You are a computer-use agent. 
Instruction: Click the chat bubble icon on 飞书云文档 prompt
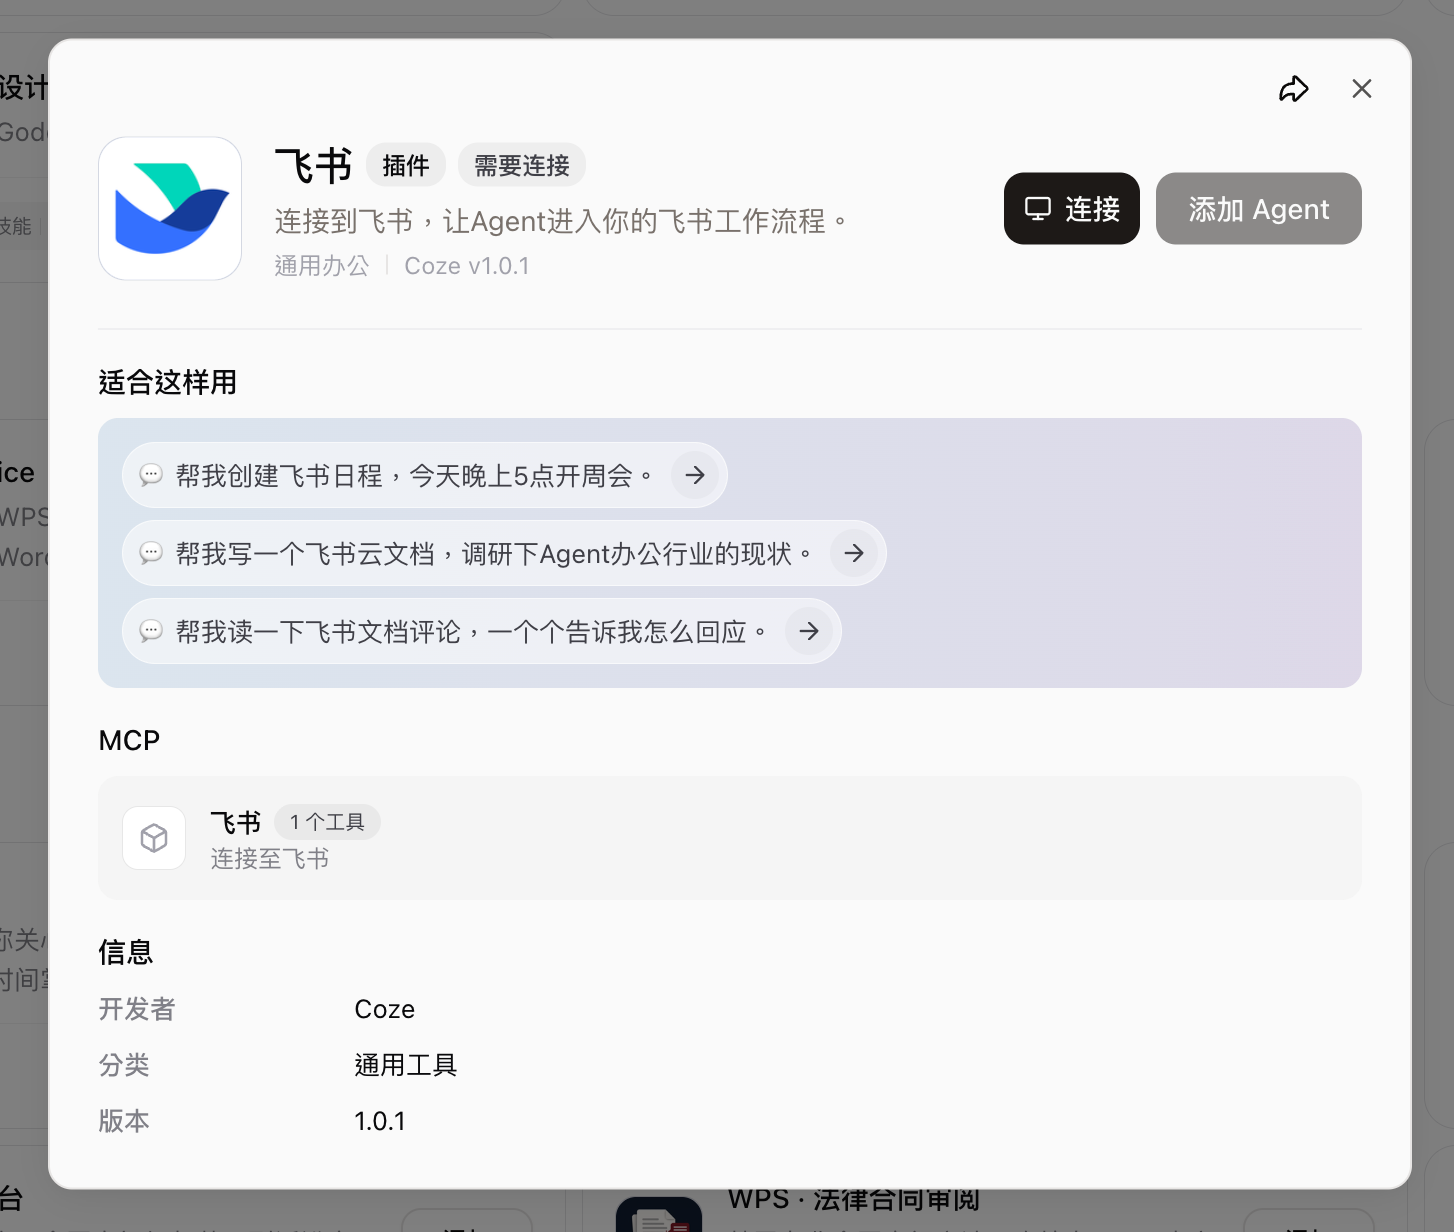151,553
